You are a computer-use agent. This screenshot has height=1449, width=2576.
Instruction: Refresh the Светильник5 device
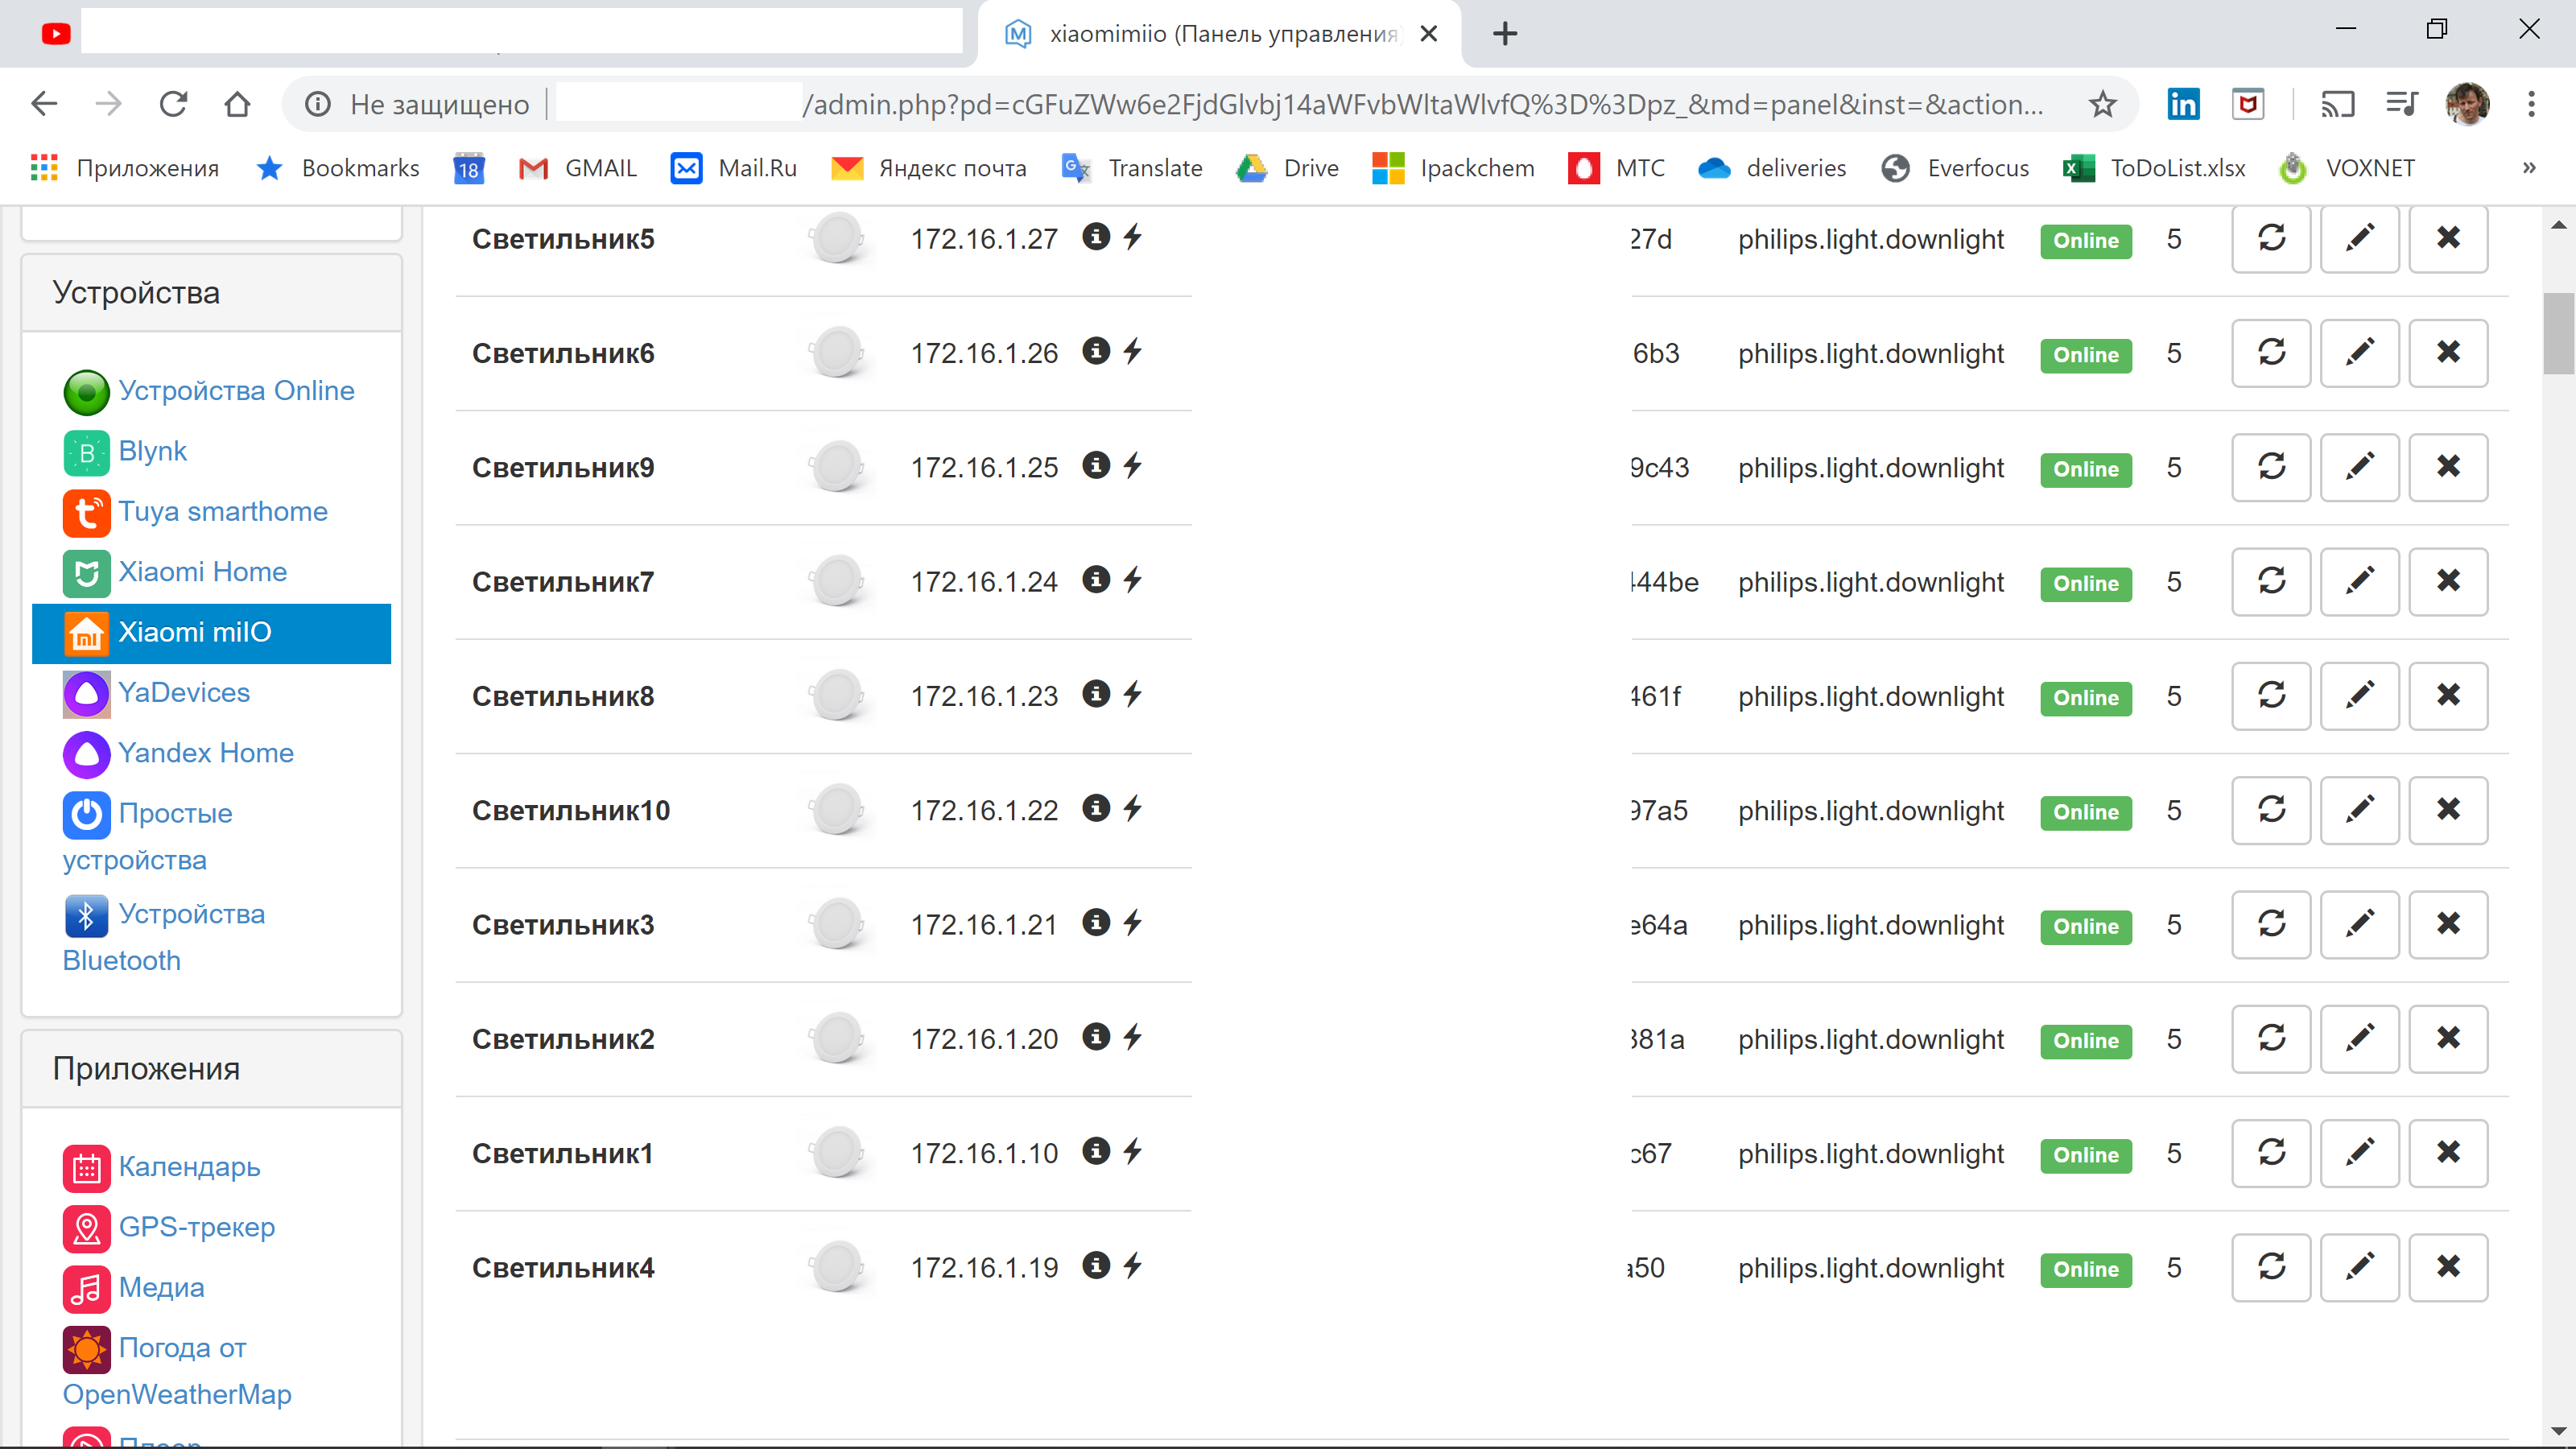point(2270,239)
